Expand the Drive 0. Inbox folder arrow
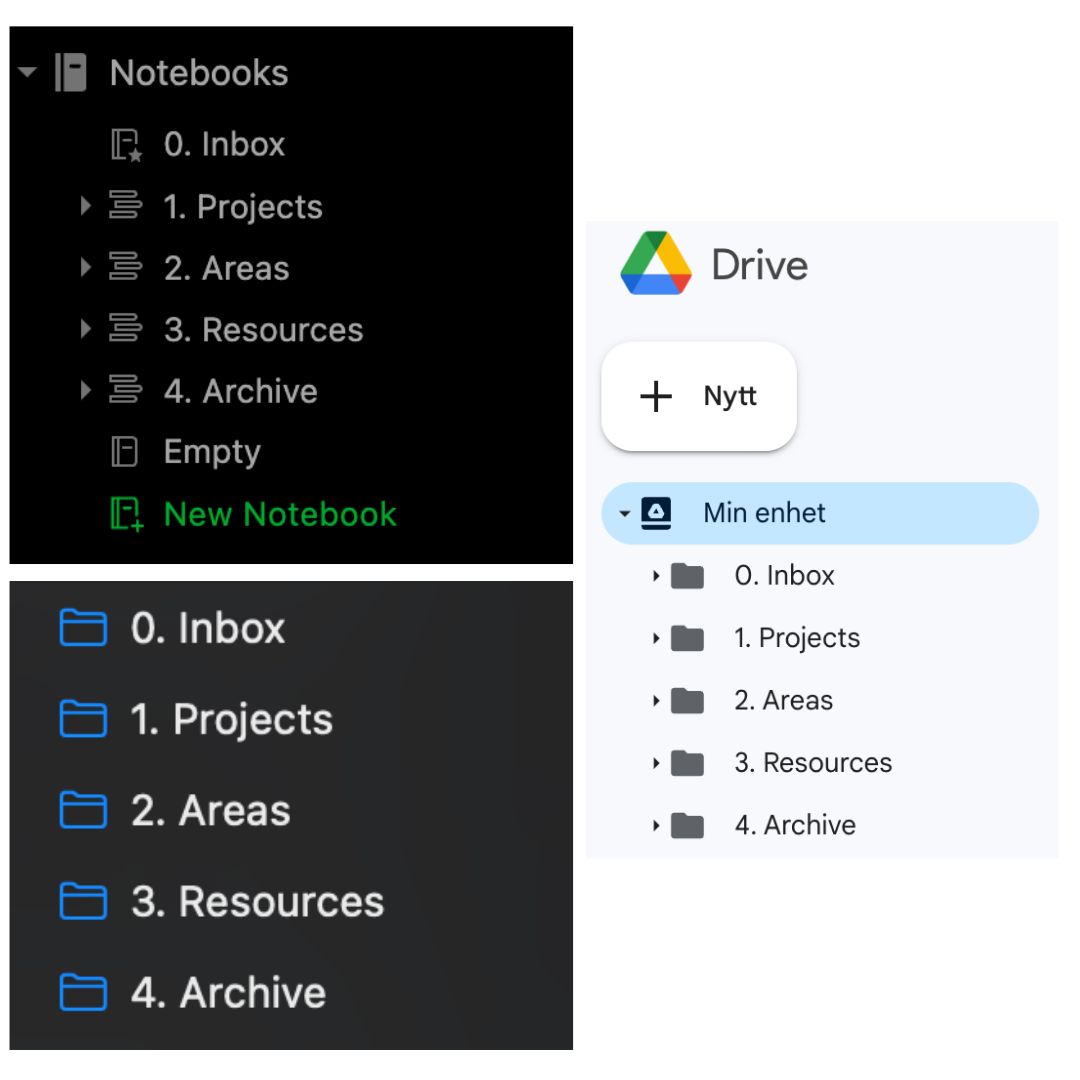This screenshot has height=1080, width=1080. pyautogui.click(x=656, y=576)
